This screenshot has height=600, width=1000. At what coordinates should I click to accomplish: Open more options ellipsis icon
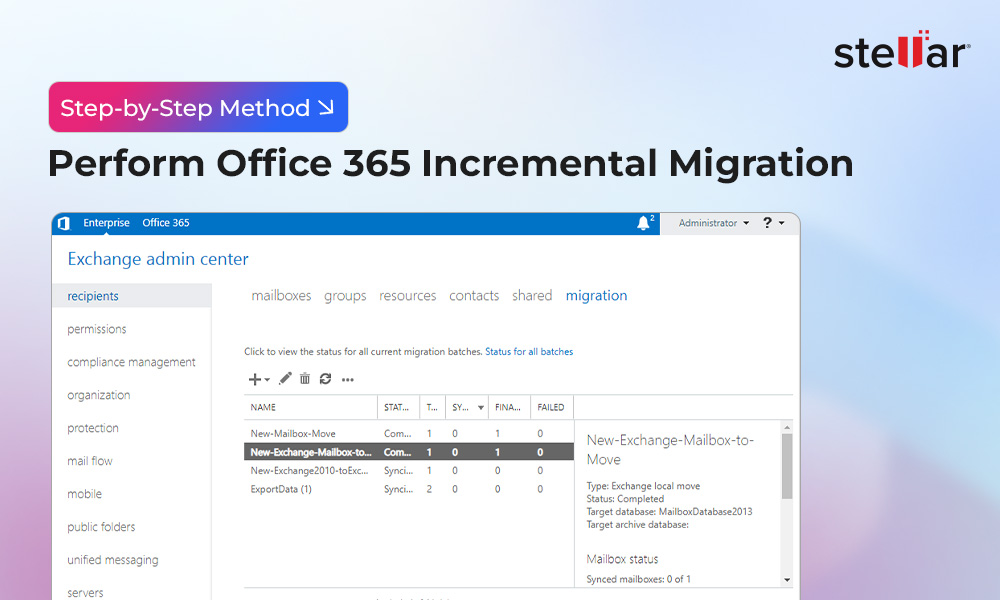(347, 380)
